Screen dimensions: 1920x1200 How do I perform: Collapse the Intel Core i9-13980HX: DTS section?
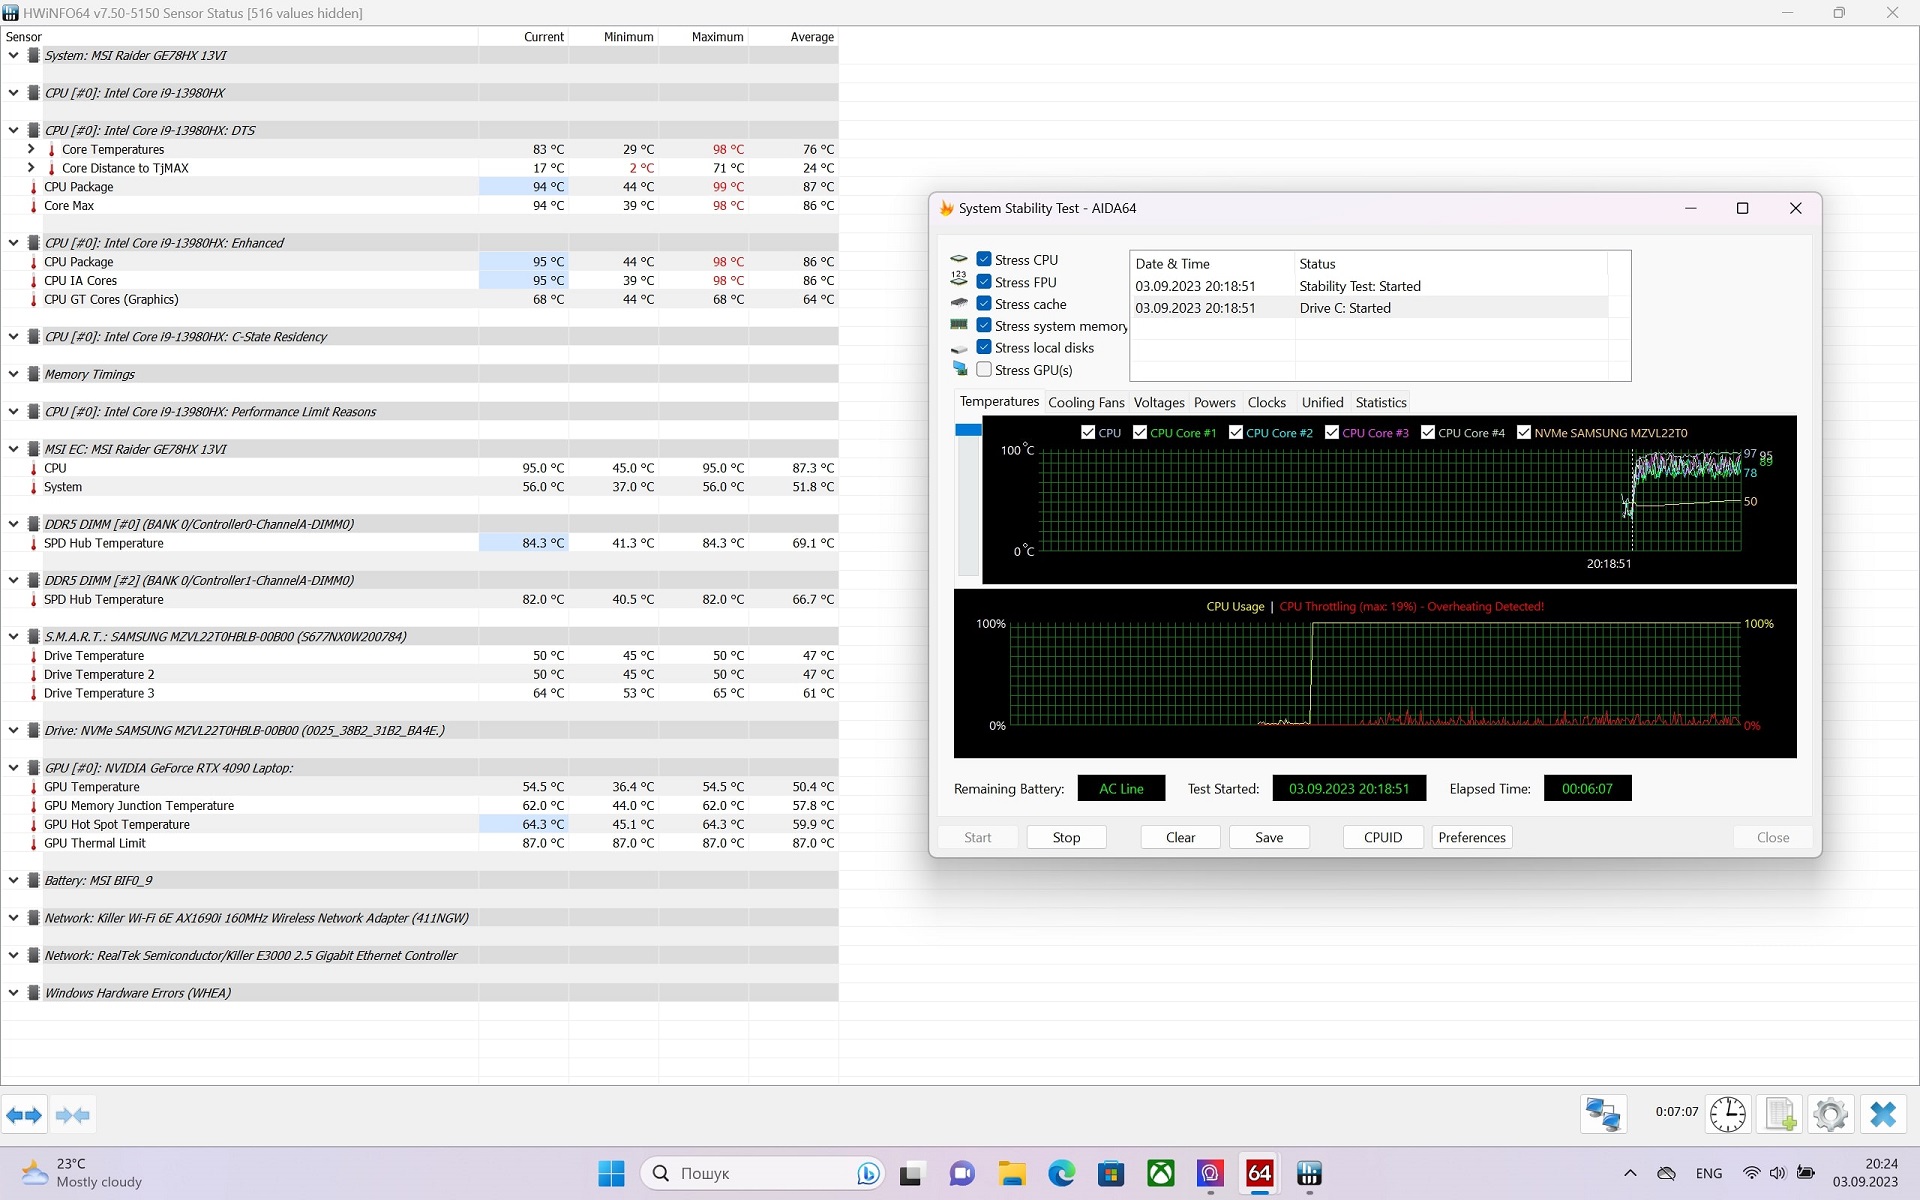13,131
